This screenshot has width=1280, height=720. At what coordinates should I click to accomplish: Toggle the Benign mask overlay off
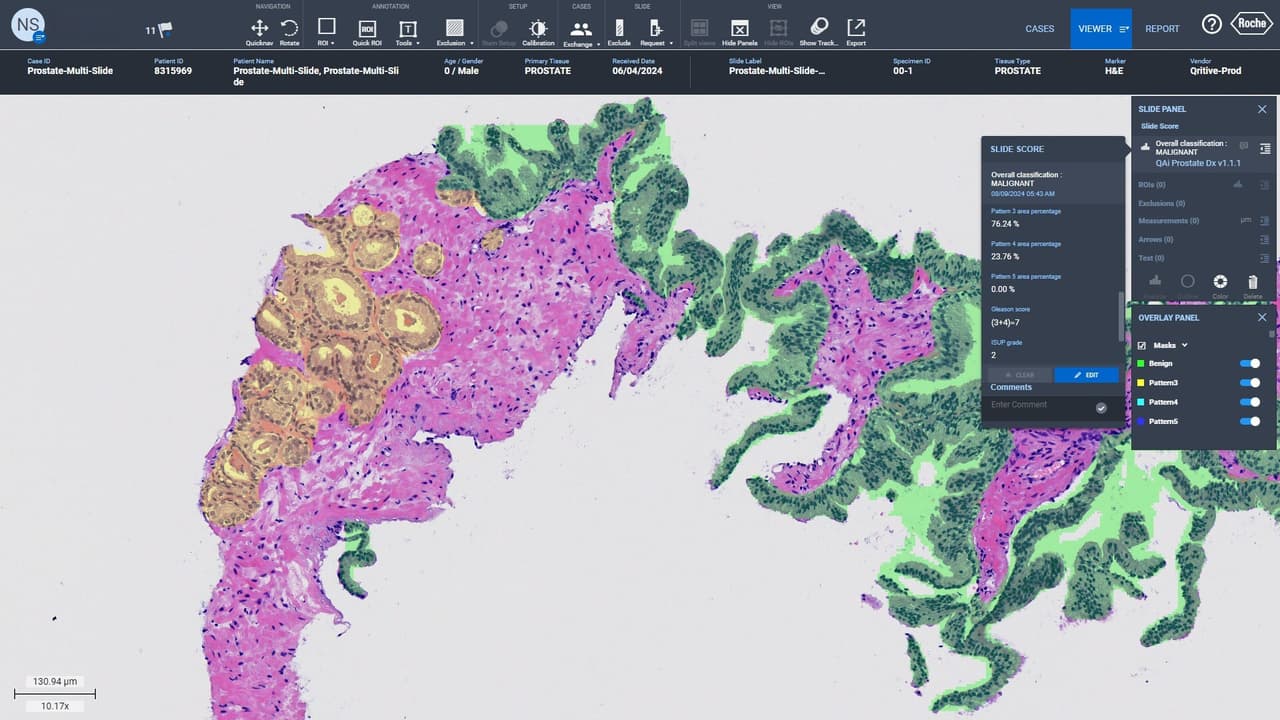pos(1250,363)
